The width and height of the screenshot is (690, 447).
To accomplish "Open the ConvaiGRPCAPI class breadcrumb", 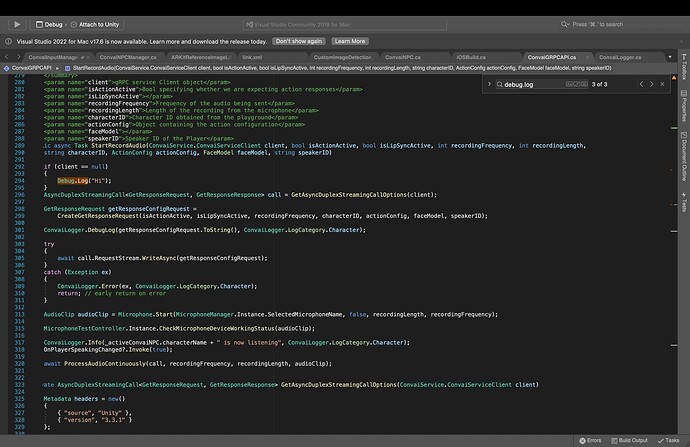I will point(28,68).
